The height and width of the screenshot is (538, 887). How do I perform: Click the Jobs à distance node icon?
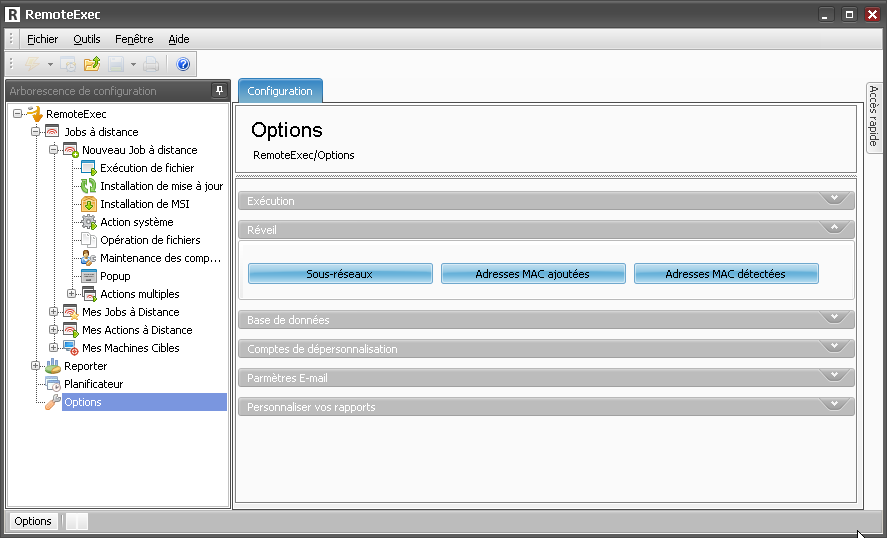click(x=52, y=132)
